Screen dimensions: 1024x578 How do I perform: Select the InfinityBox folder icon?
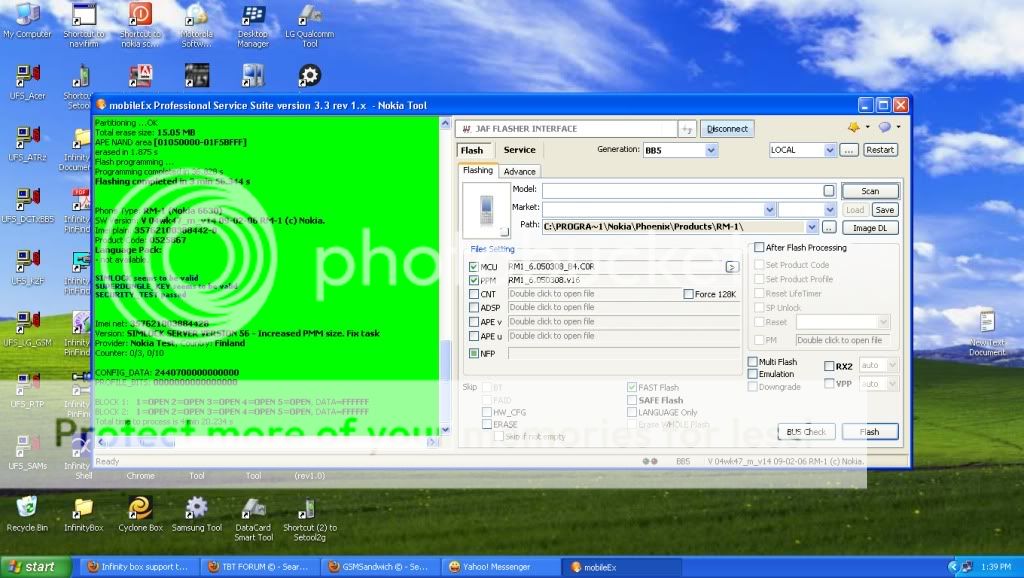(84, 514)
